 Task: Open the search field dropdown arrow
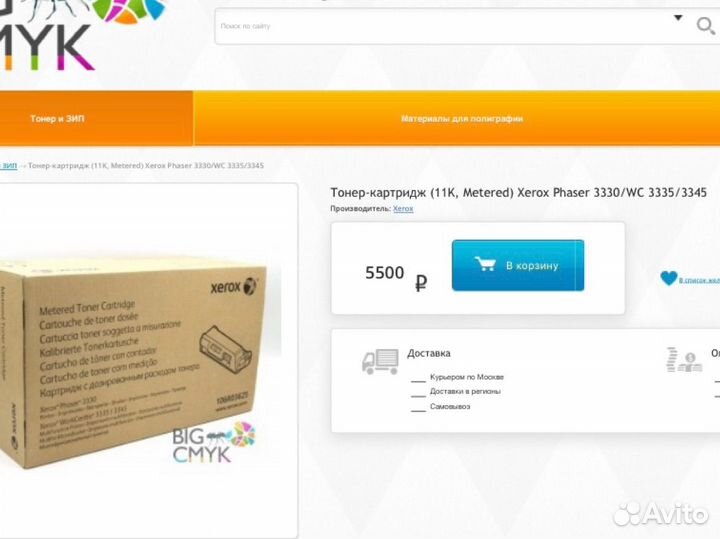(x=678, y=18)
